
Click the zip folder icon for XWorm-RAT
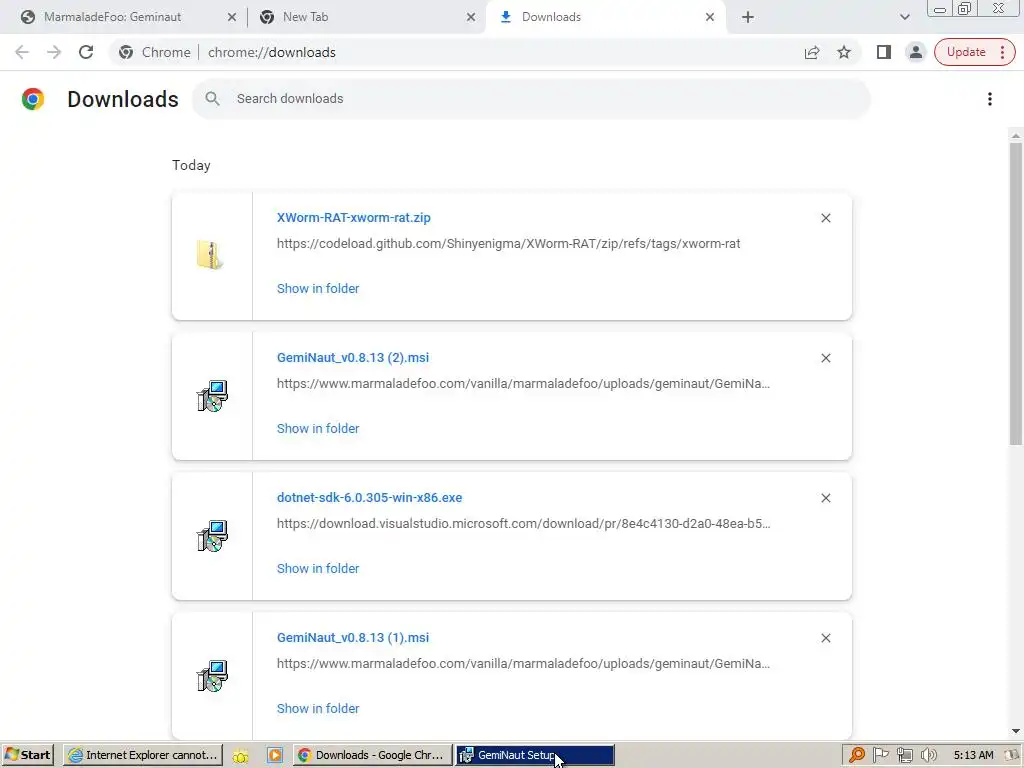pyautogui.click(x=210, y=255)
